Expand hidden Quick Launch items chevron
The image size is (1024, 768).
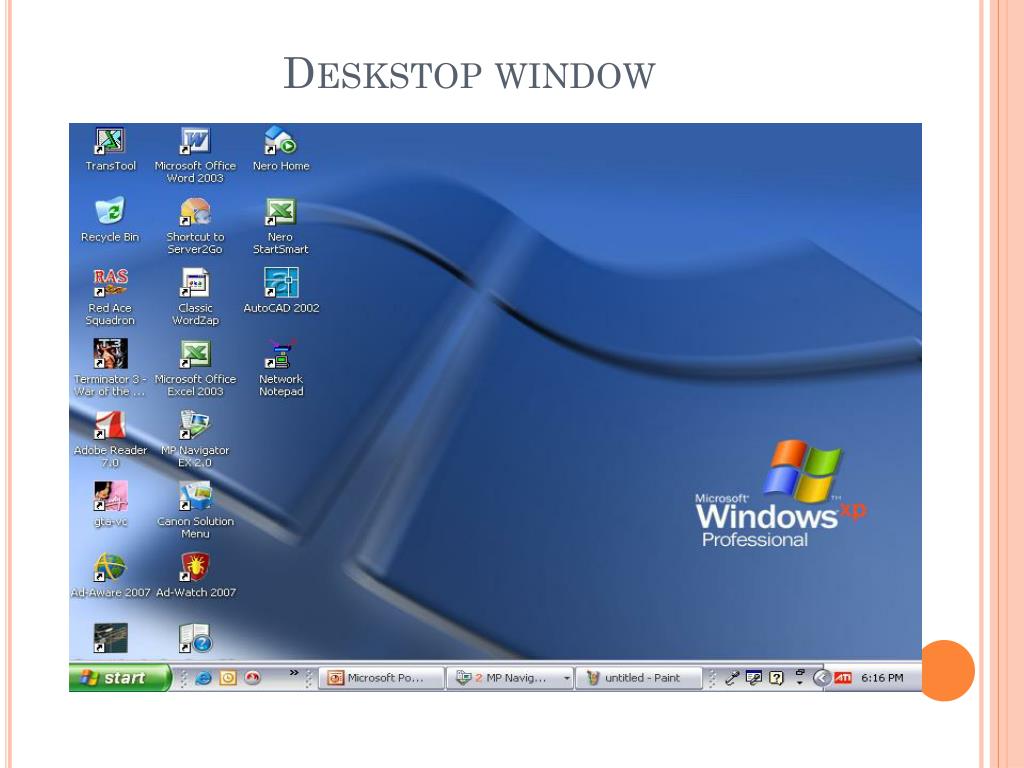pyautogui.click(x=294, y=672)
